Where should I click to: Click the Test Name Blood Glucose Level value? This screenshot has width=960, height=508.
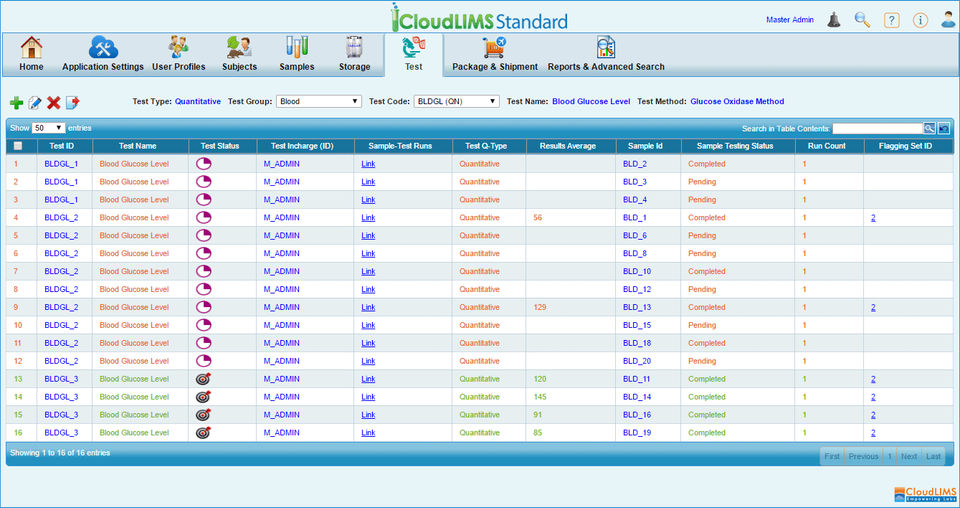591,102
